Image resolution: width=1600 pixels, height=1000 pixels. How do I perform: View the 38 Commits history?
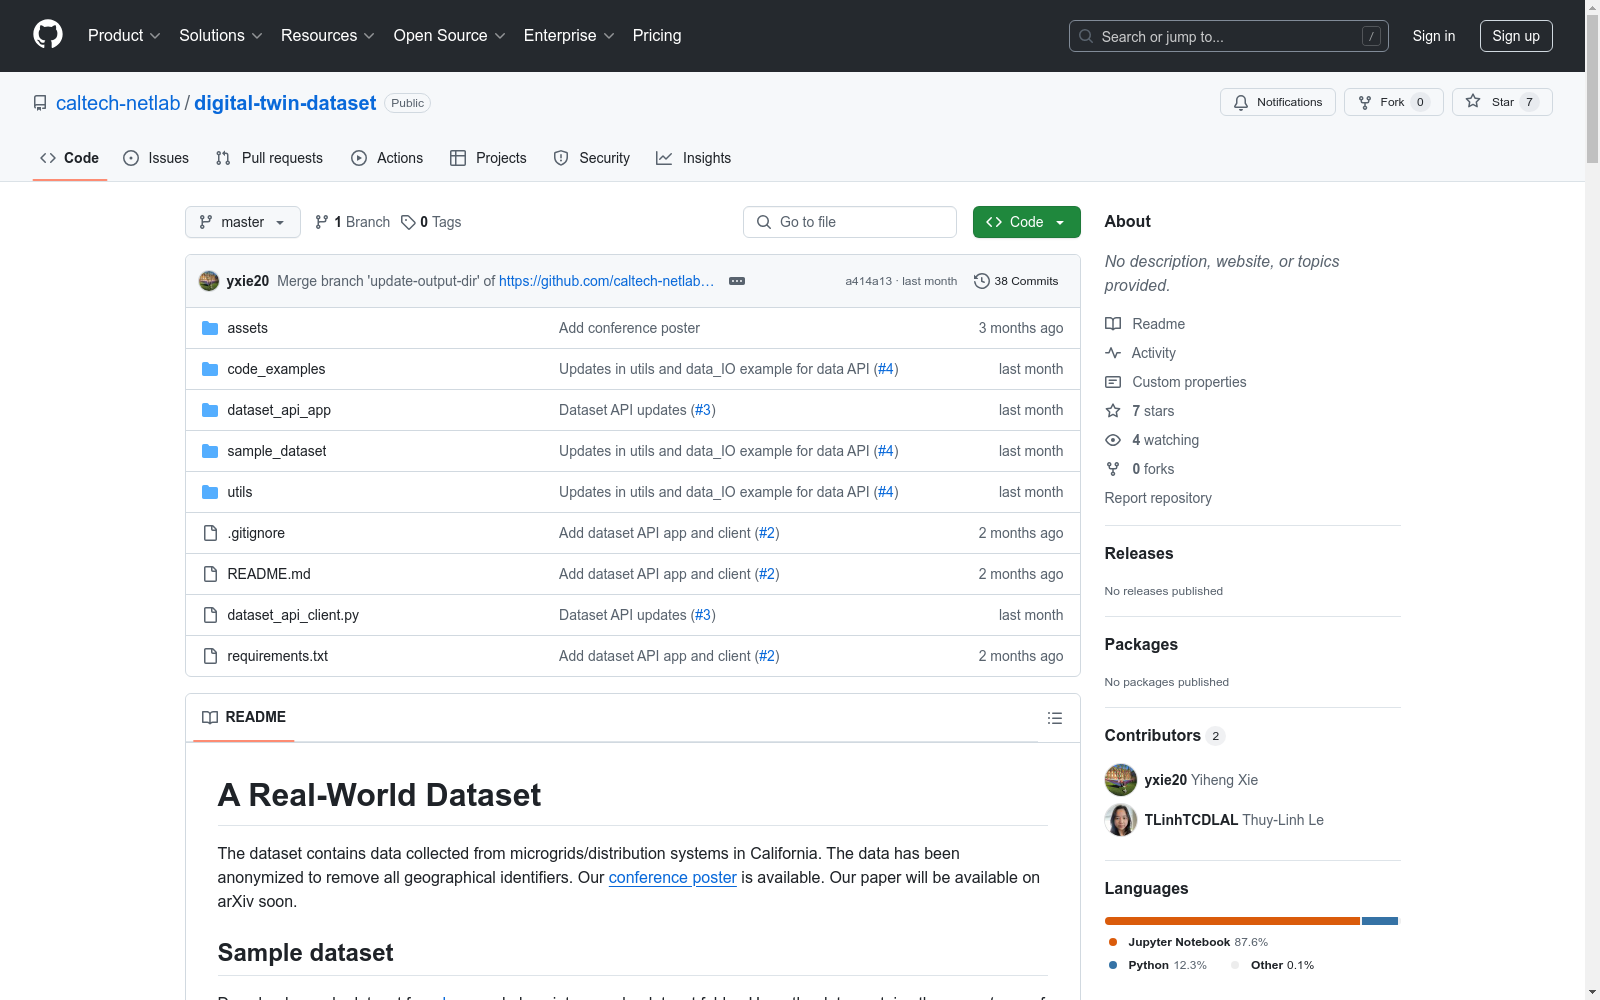point(1016,281)
